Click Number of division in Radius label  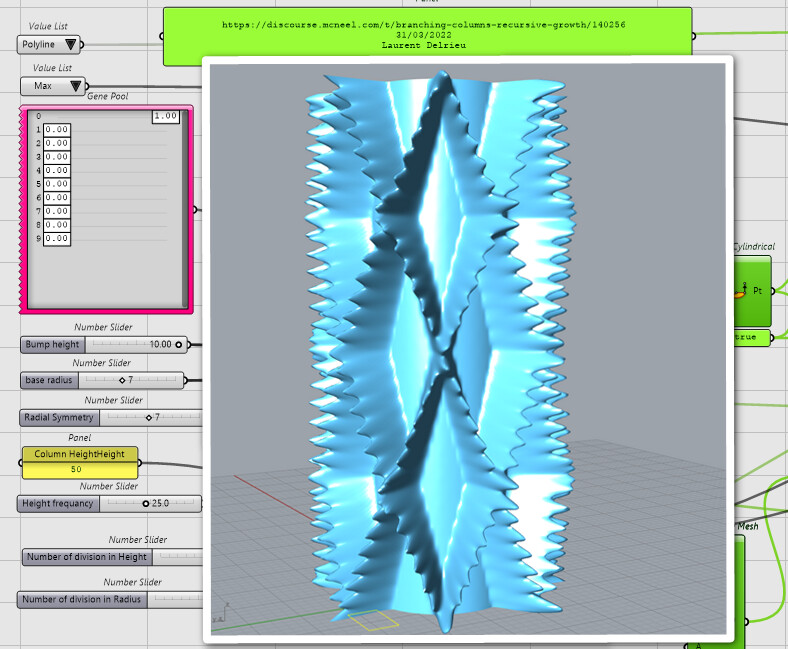coord(81,599)
